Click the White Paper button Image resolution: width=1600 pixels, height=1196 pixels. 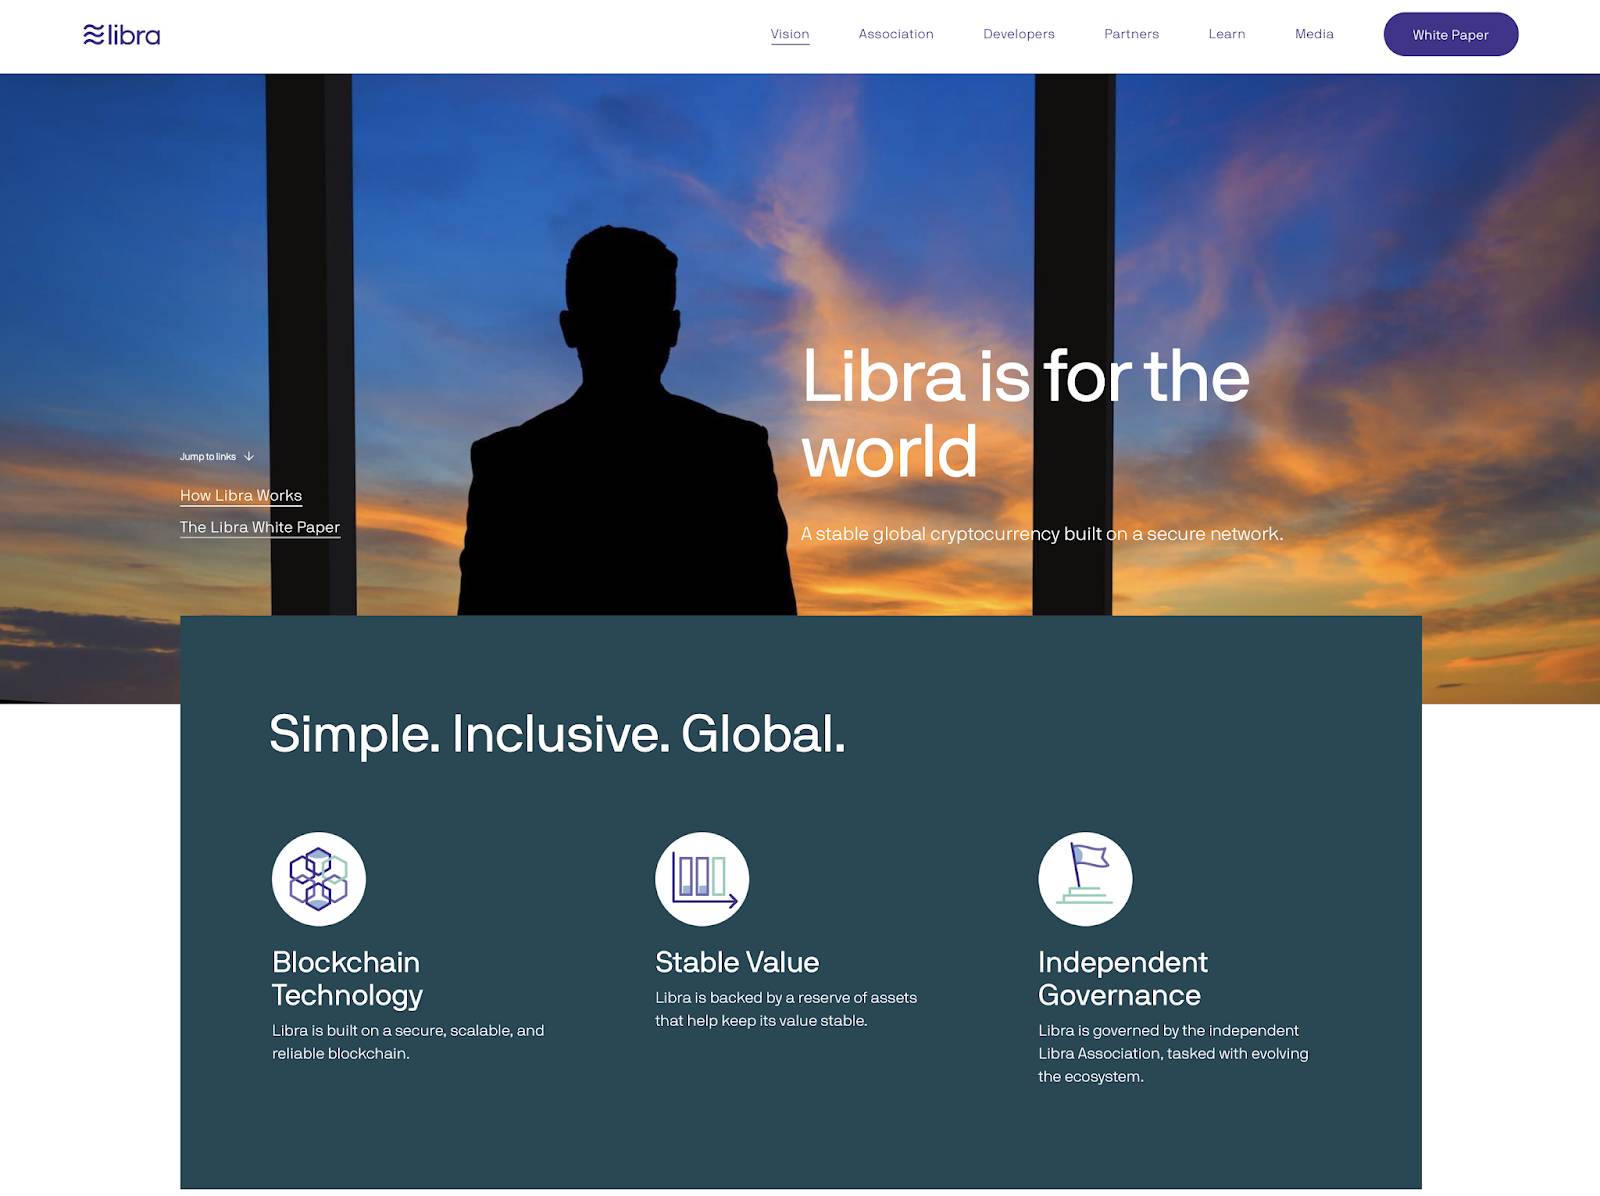[x=1451, y=34]
